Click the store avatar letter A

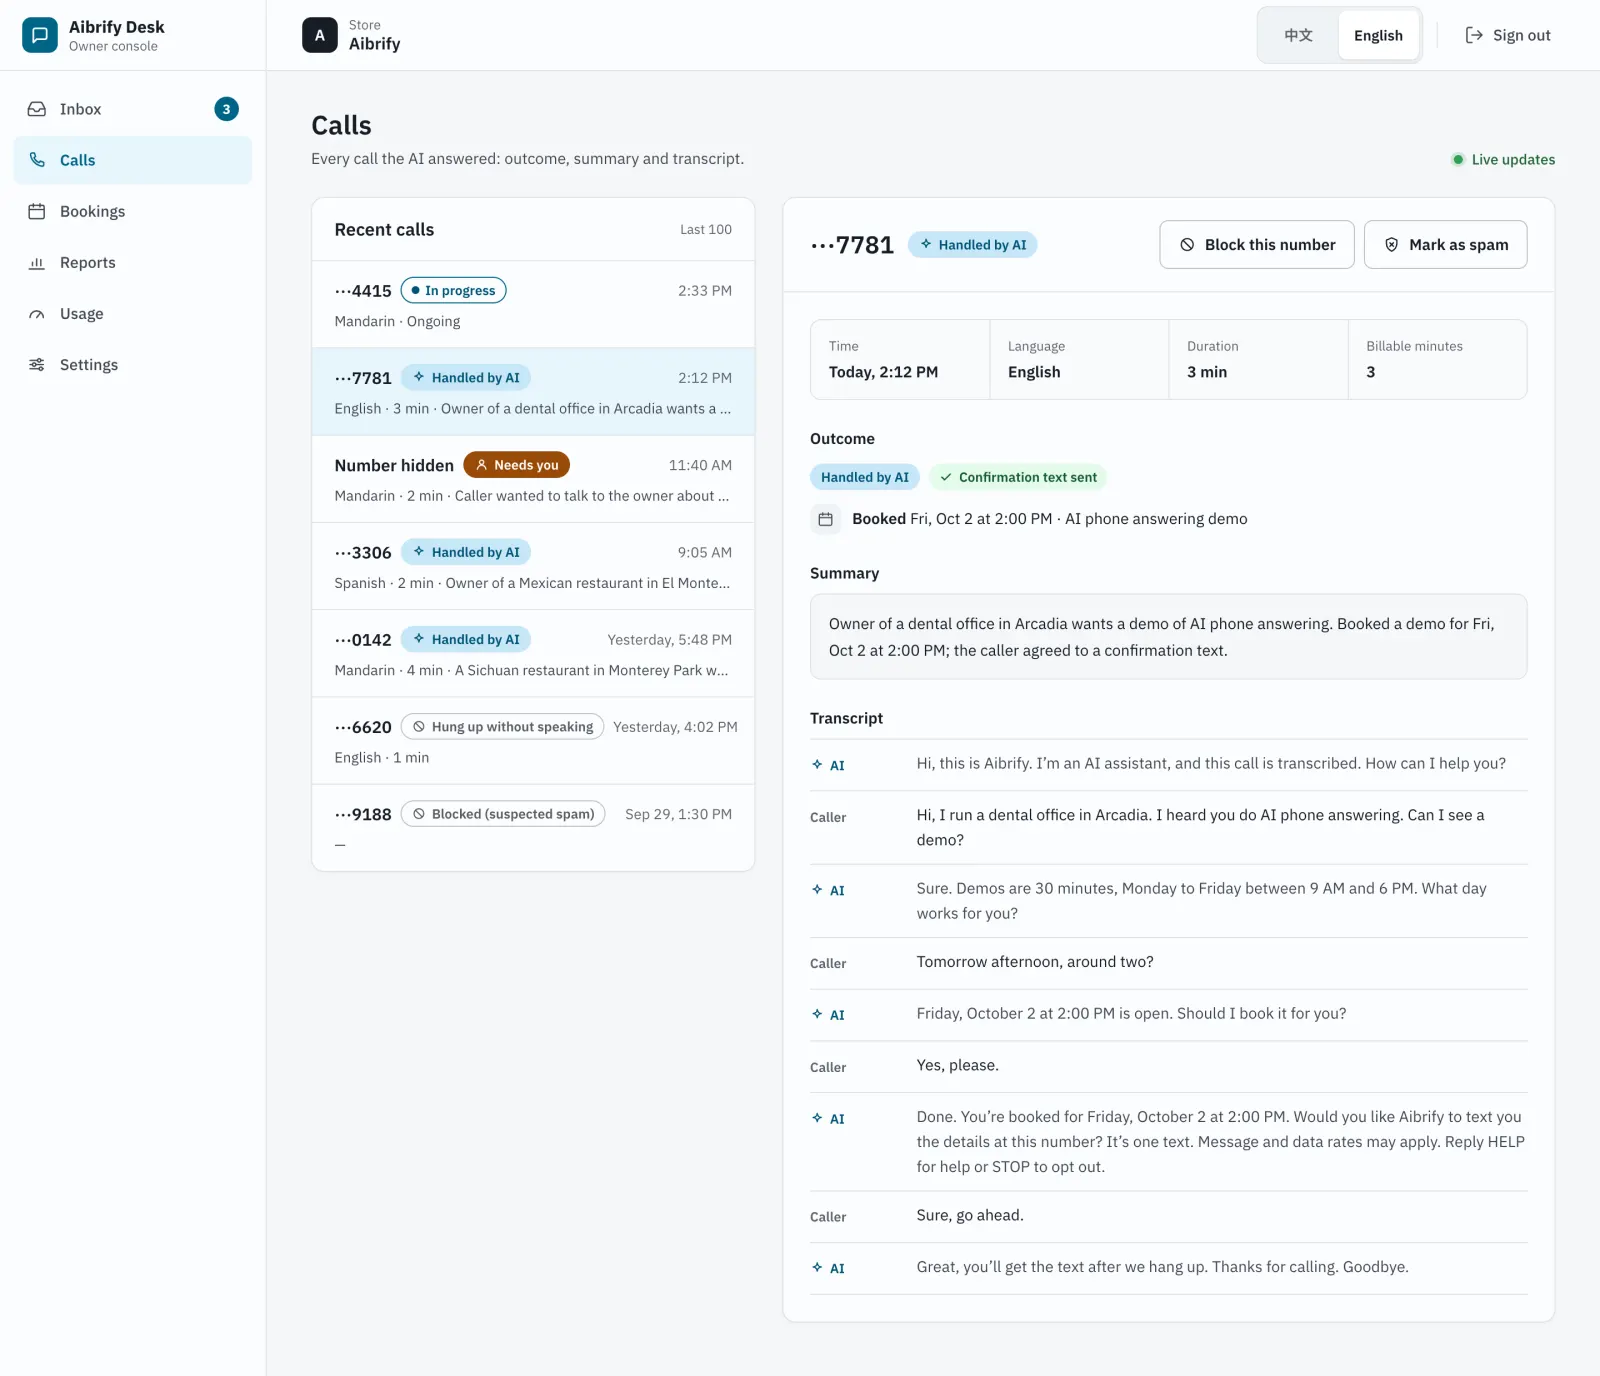click(x=320, y=35)
